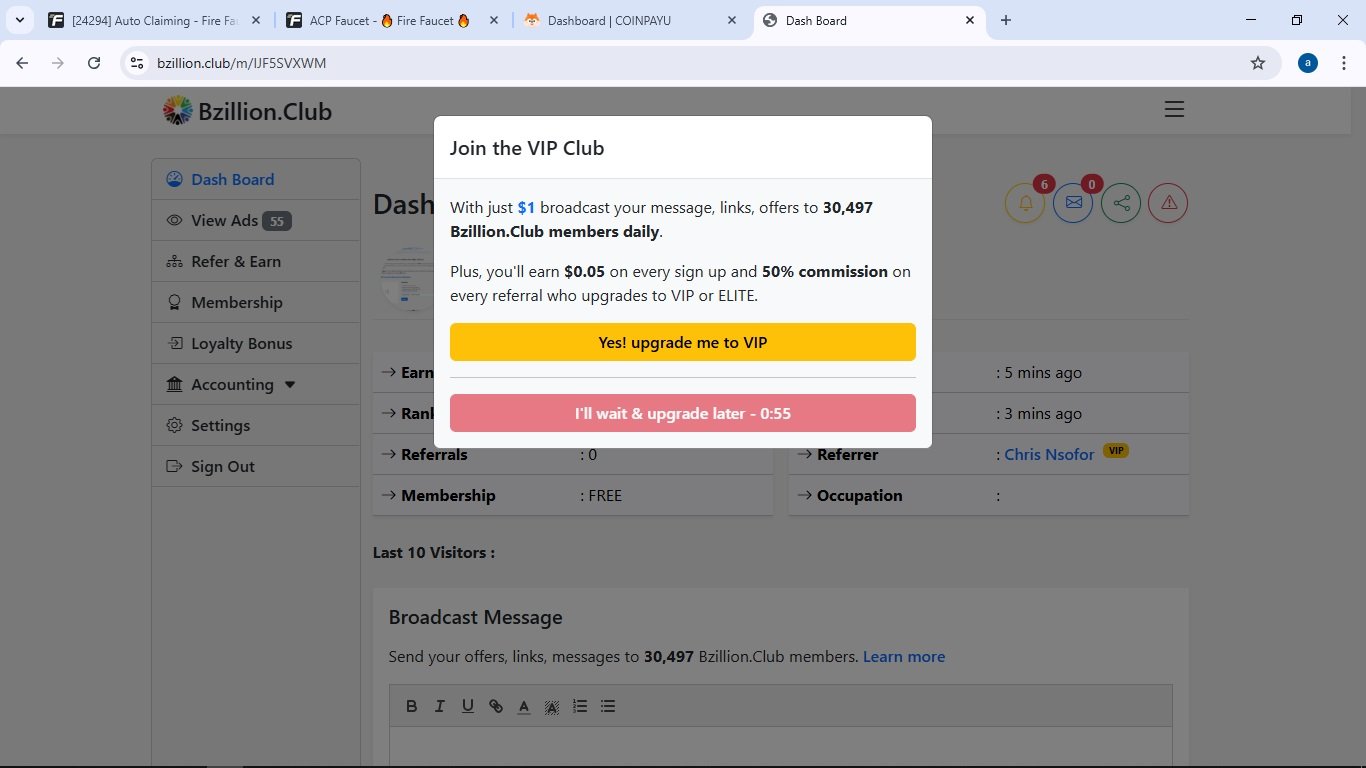Open Settings in the sidebar
The height and width of the screenshot is (768, 1366).
[x=255, y=425]
